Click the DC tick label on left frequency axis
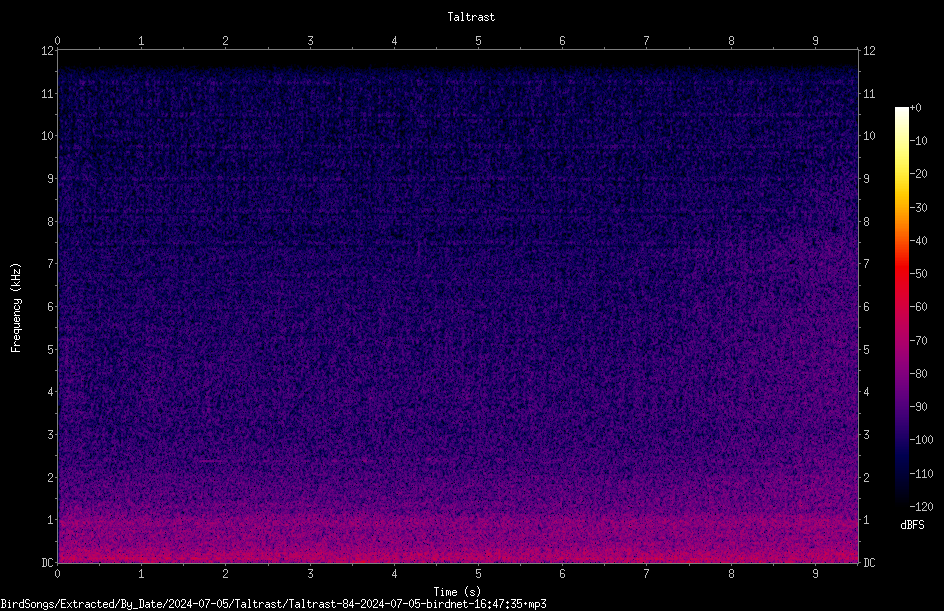Screen dimensions: 944x611 (47, 563)
